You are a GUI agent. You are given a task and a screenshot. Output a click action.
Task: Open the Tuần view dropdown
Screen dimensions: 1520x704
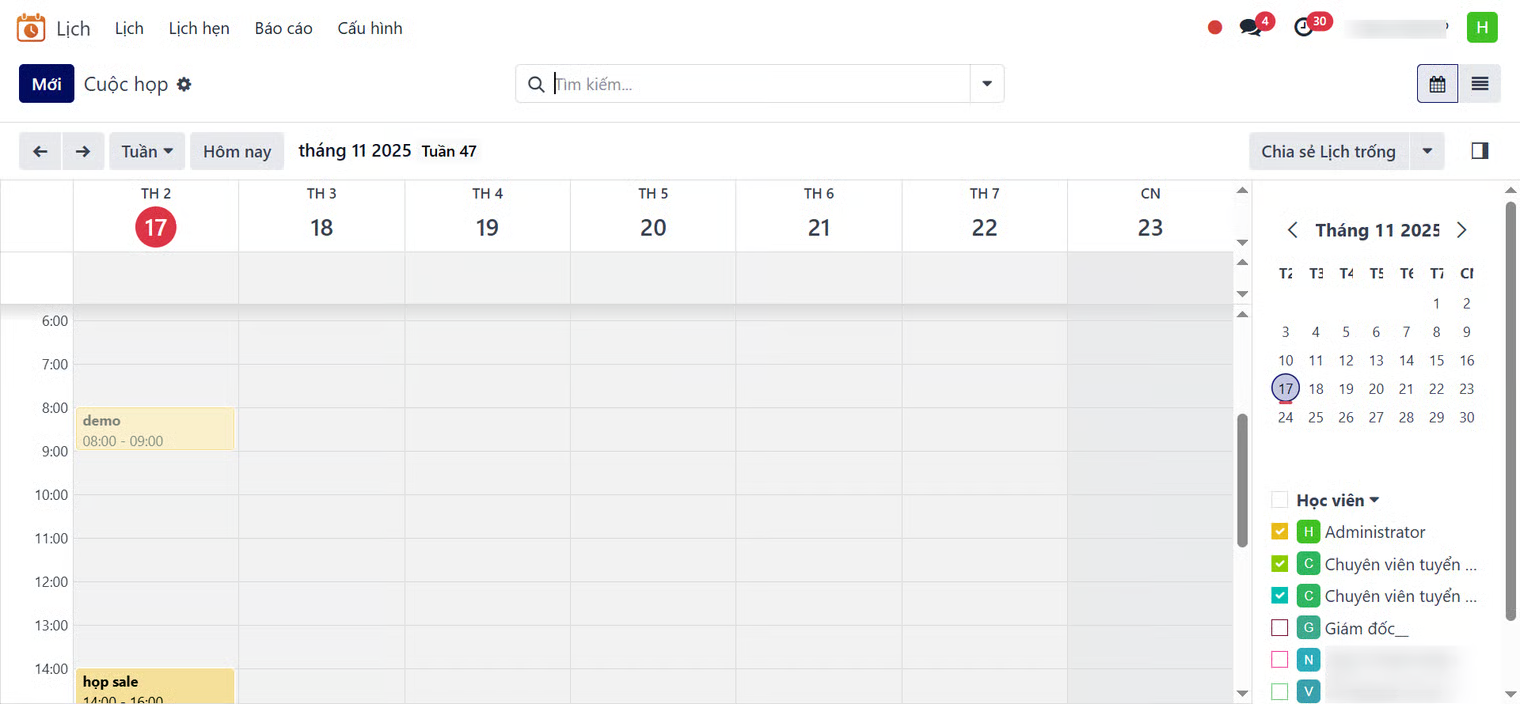(x=147, y=151)
